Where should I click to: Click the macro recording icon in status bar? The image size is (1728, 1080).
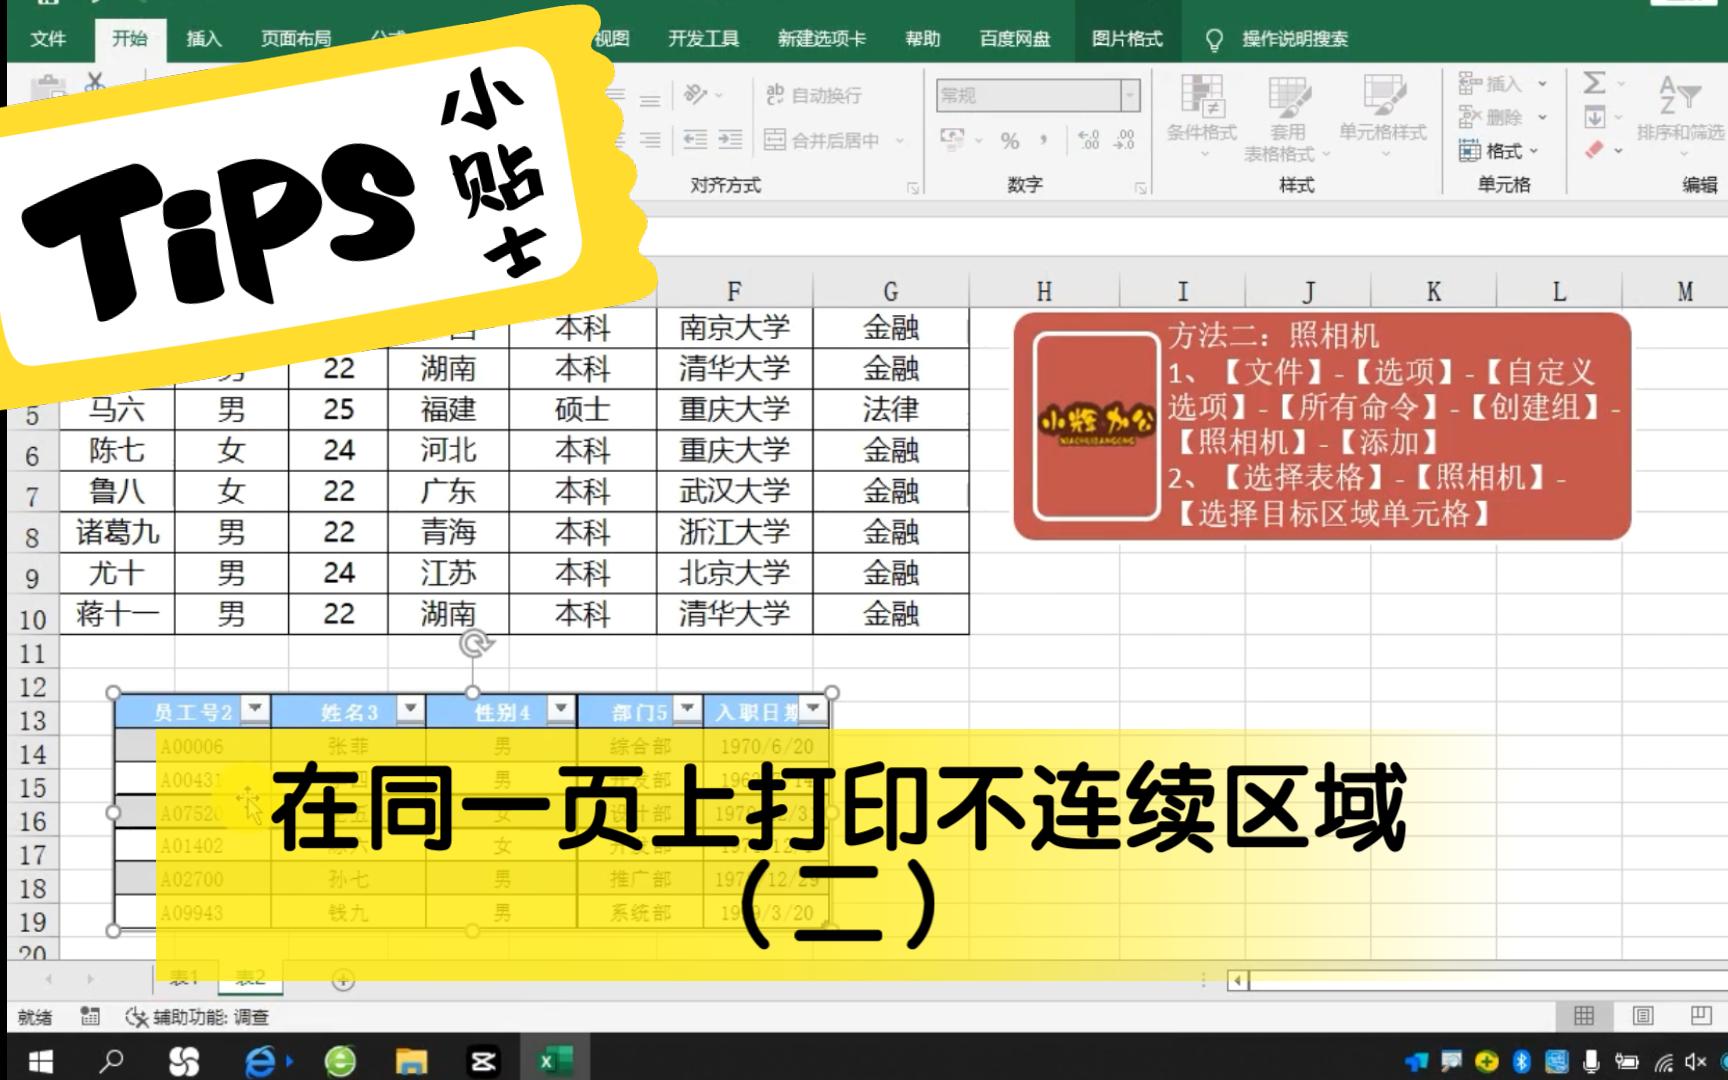90,1016
